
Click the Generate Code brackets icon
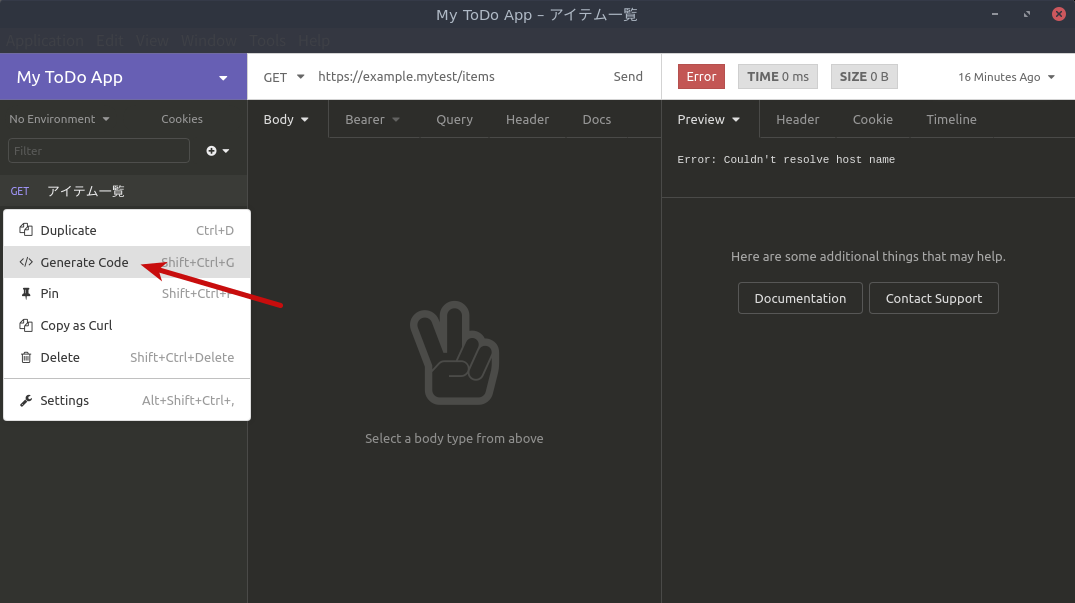point(26,262)
